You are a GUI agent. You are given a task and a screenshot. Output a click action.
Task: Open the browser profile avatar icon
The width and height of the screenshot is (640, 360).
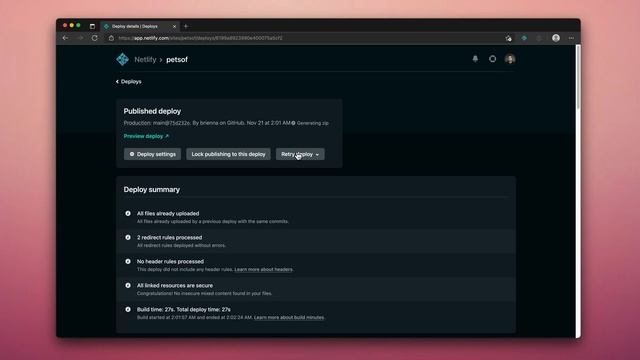click(556, 38)
